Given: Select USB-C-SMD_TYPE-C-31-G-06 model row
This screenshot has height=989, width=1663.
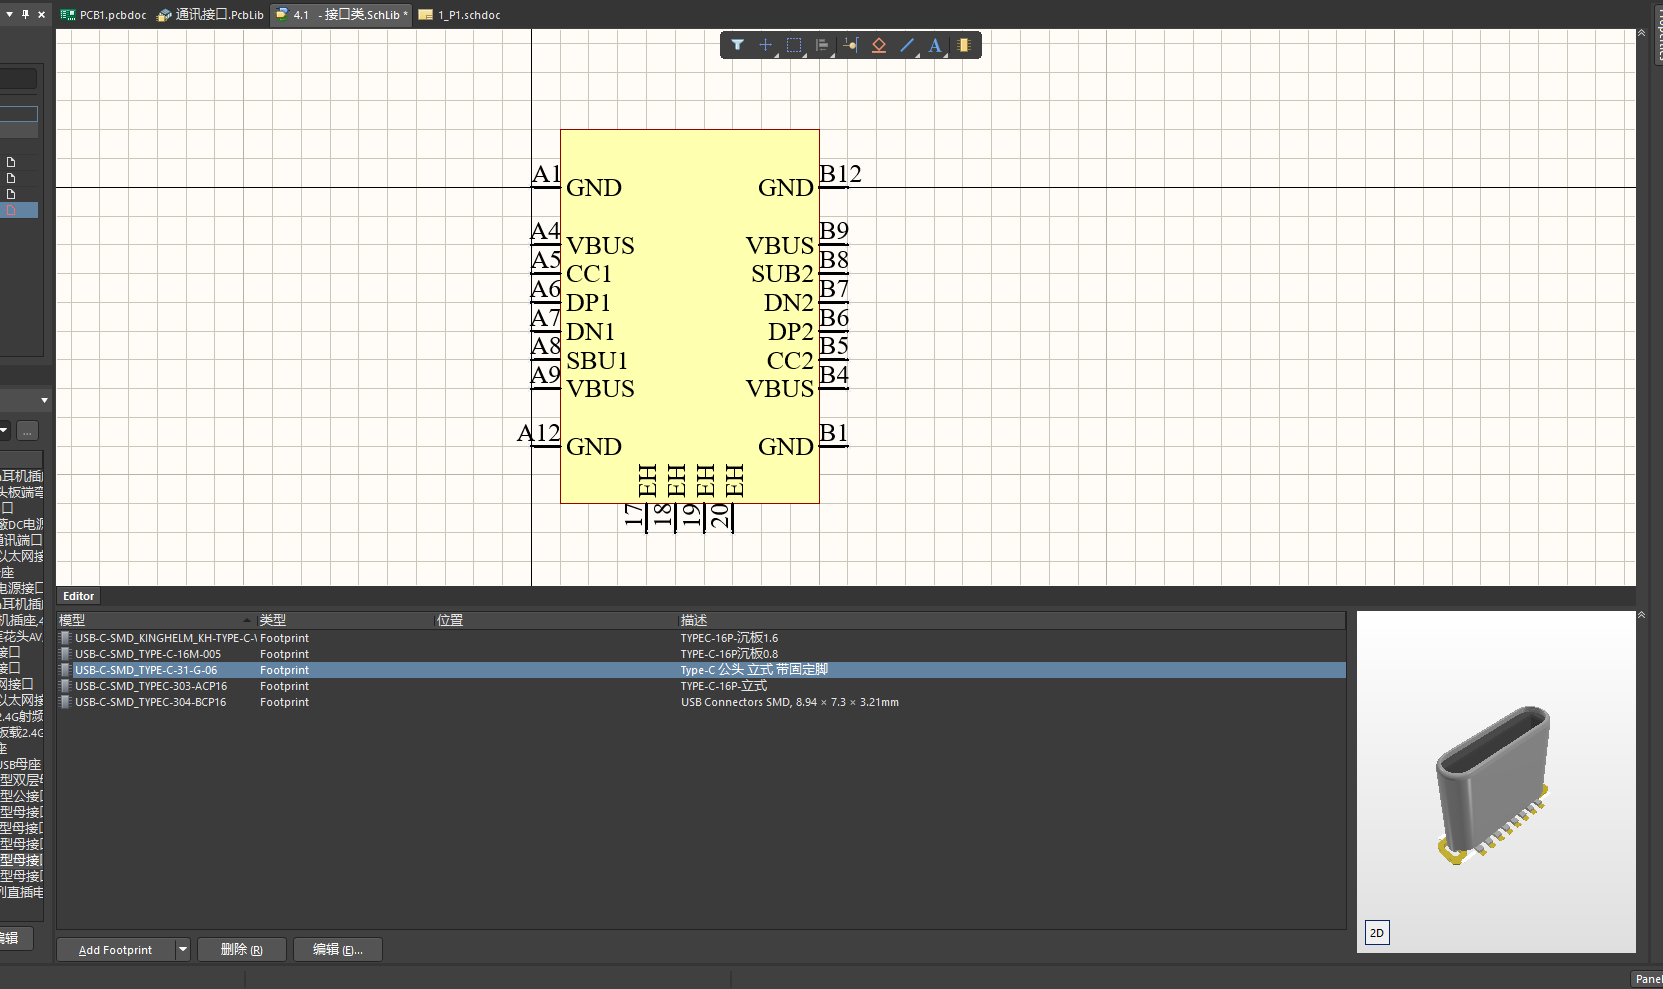Looking at the screenshot, I should [700, 670].
